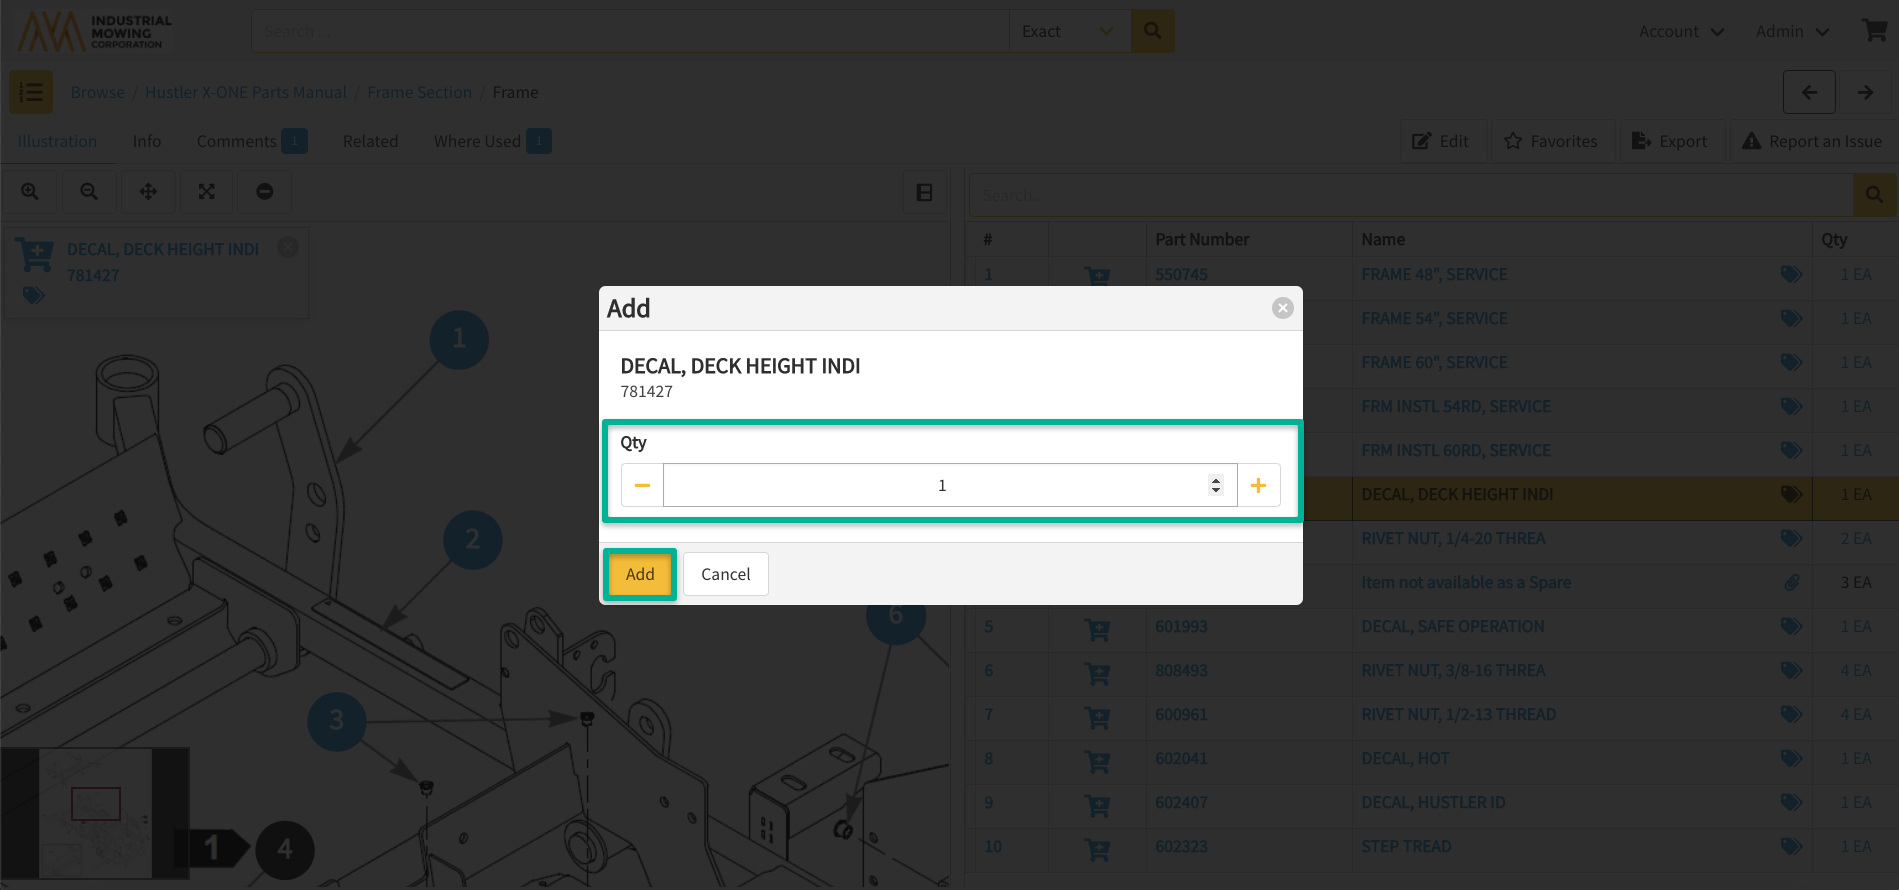Click the yellow Add button

[640, 574]
